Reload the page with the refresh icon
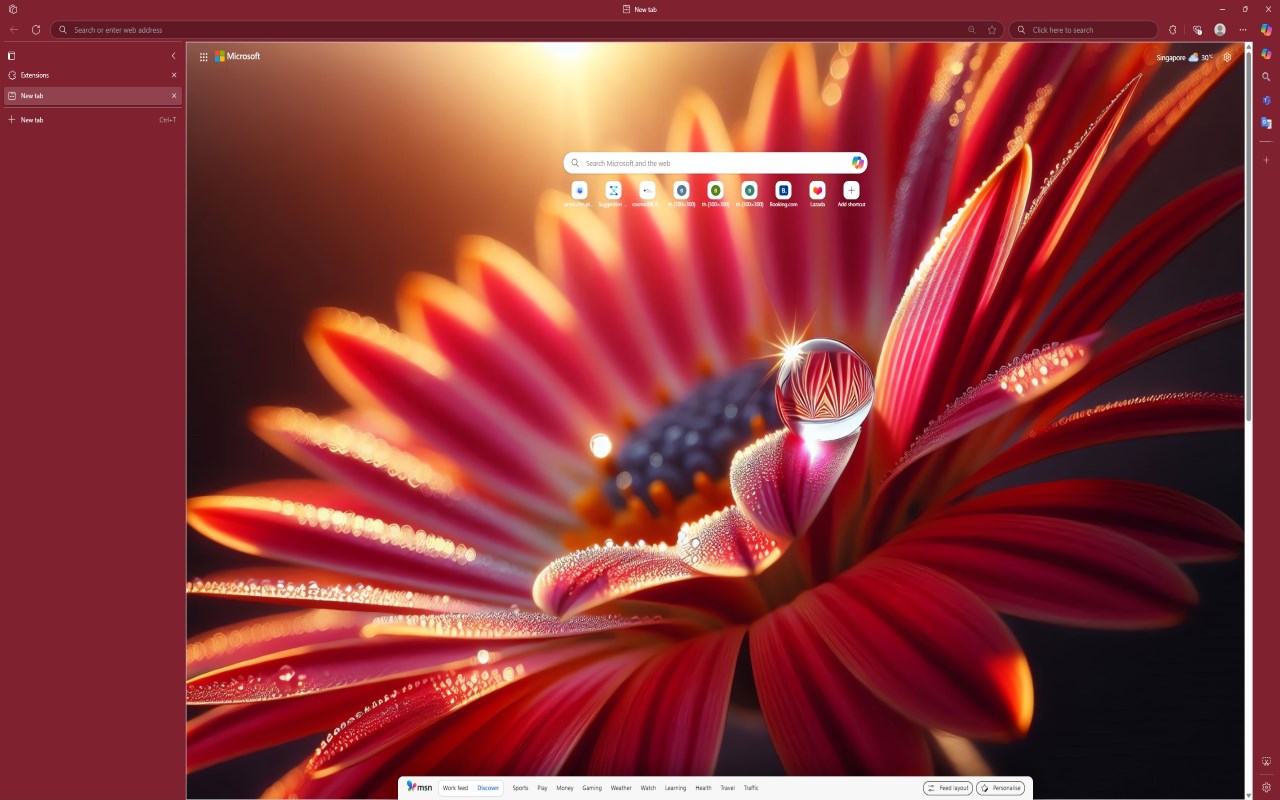1280x800 pixels. point(36,30)
